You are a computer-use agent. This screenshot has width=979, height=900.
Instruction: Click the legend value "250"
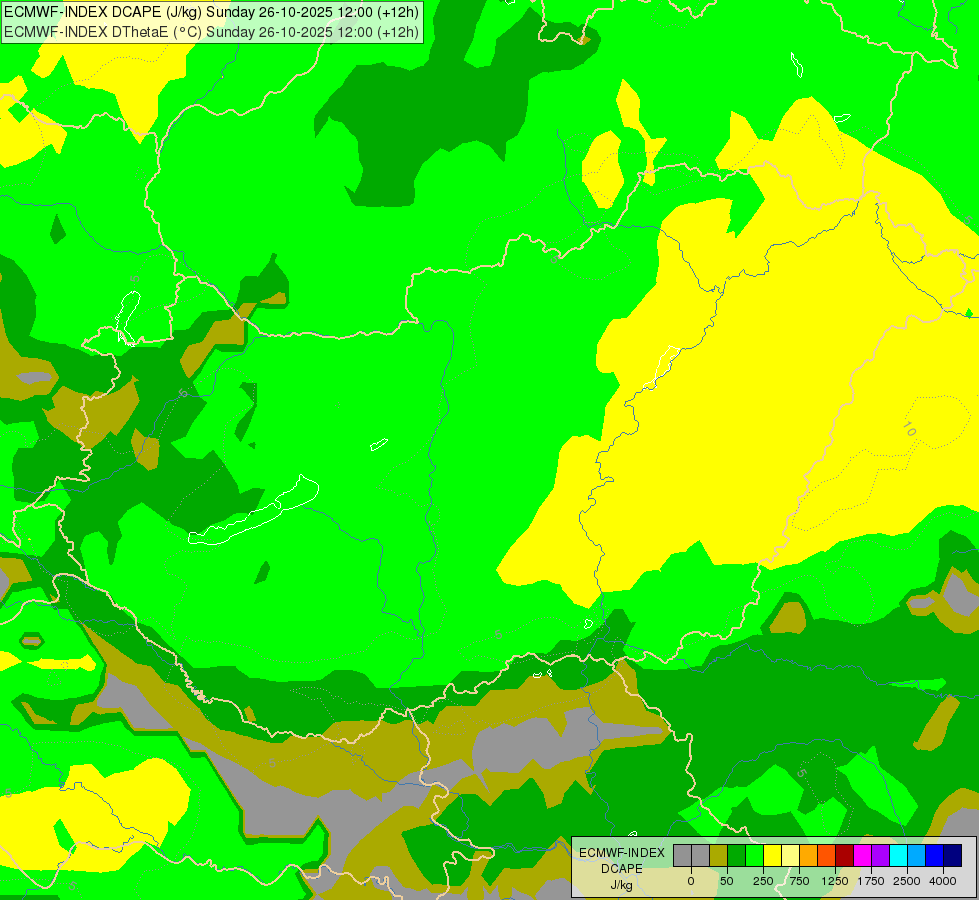click(763, 881)
